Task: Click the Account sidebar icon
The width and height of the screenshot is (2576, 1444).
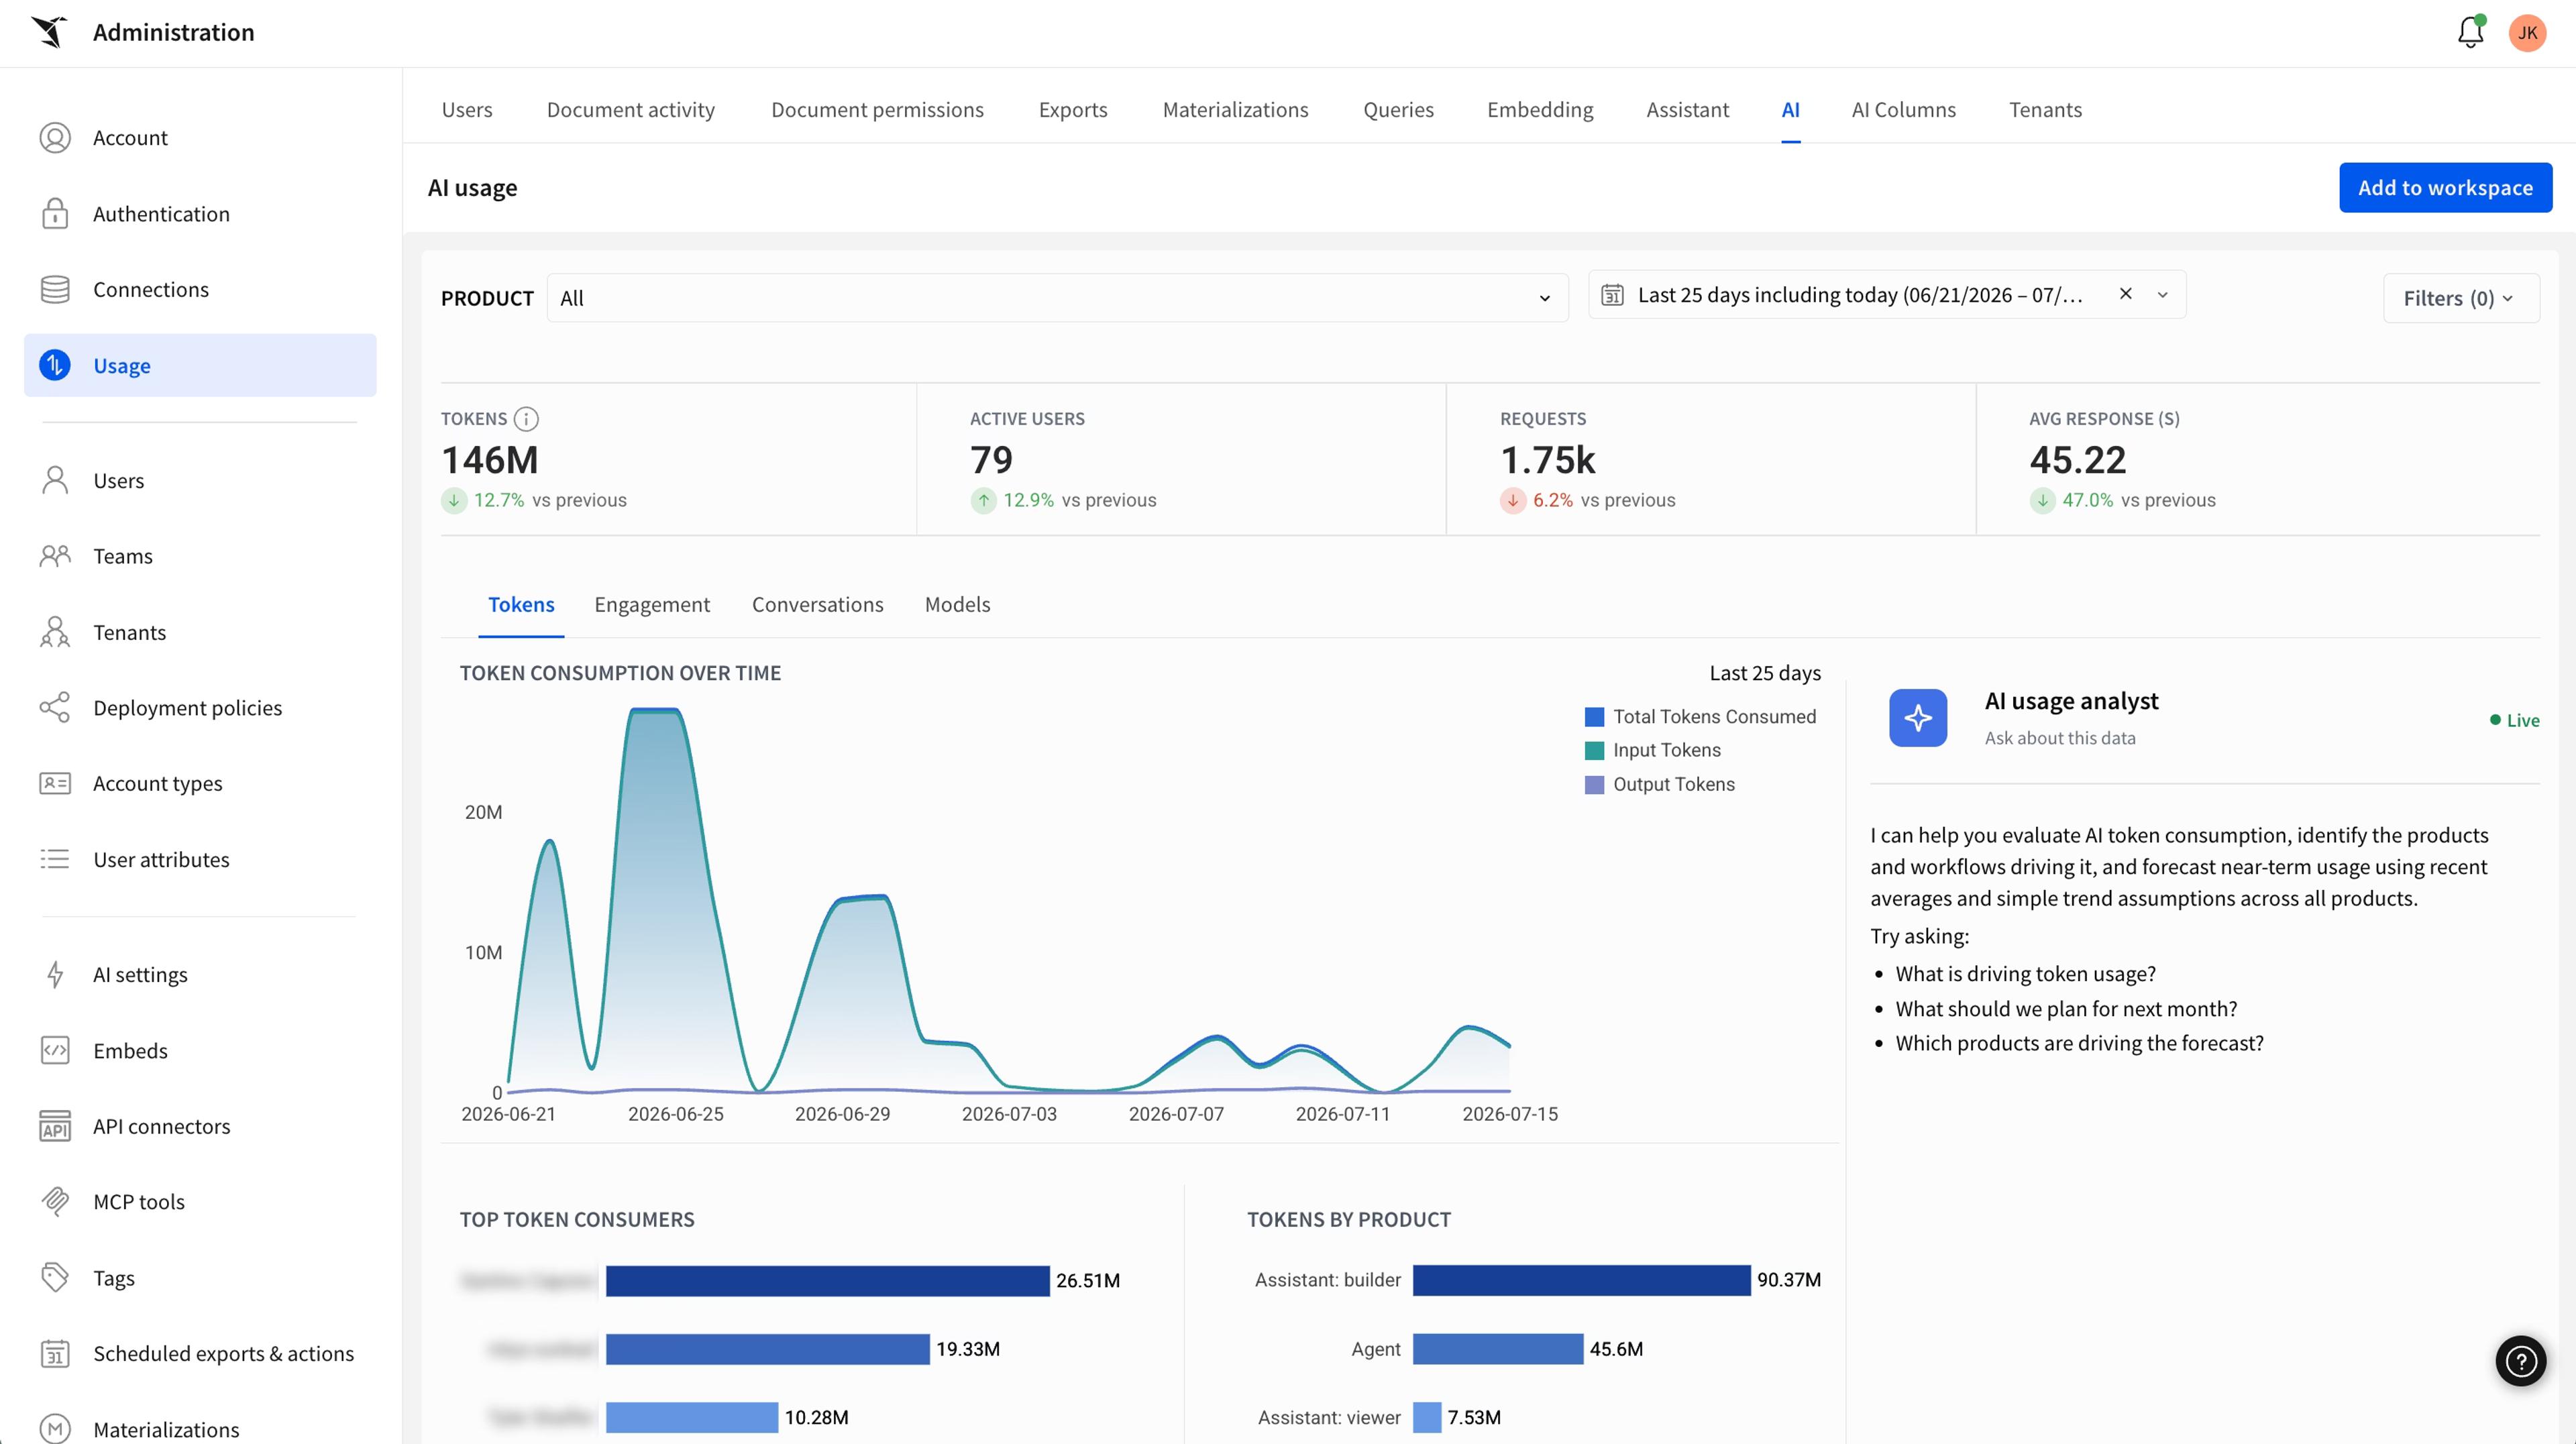Action: click(x=55, y=138)
